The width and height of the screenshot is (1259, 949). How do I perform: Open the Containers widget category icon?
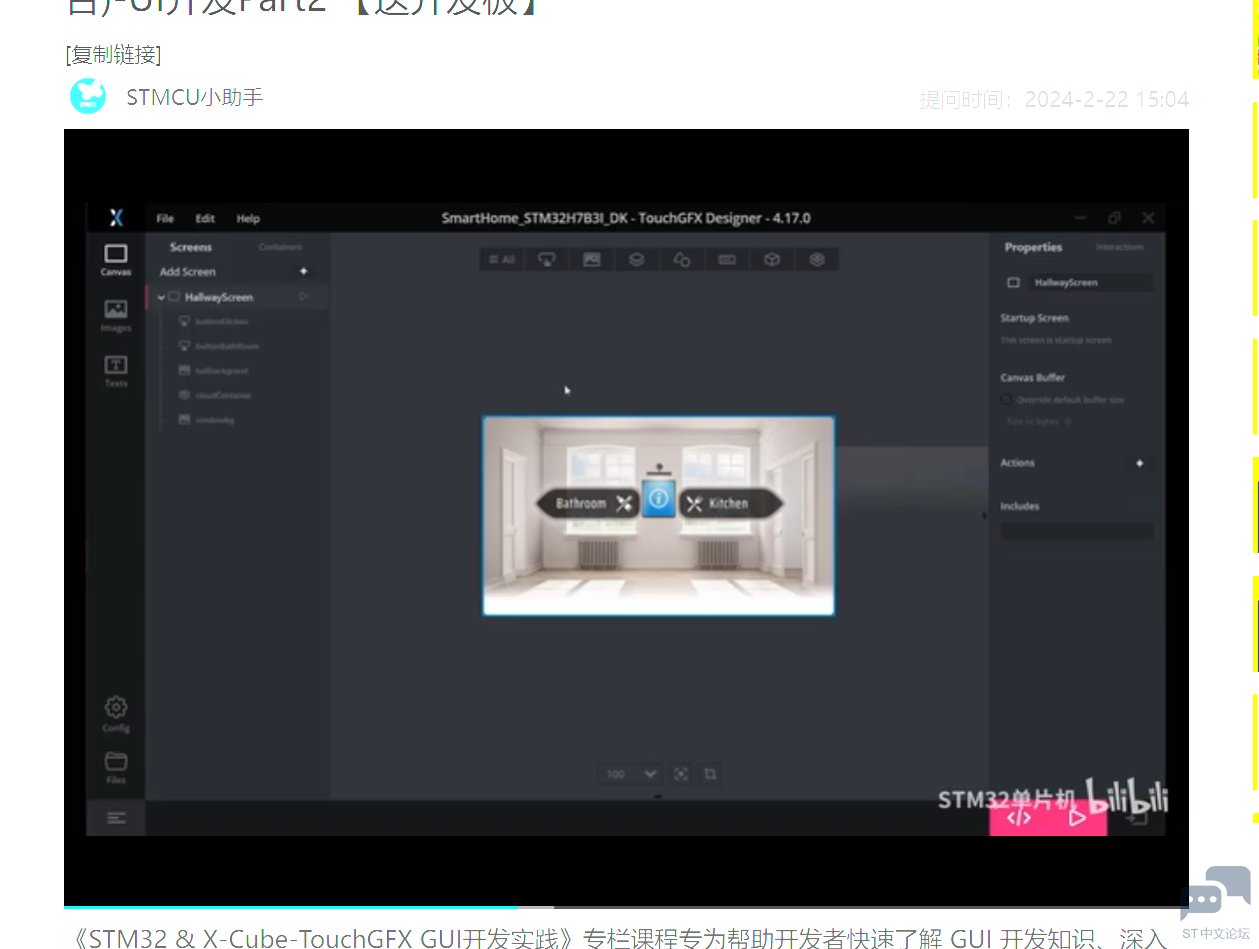coord(636,260)
